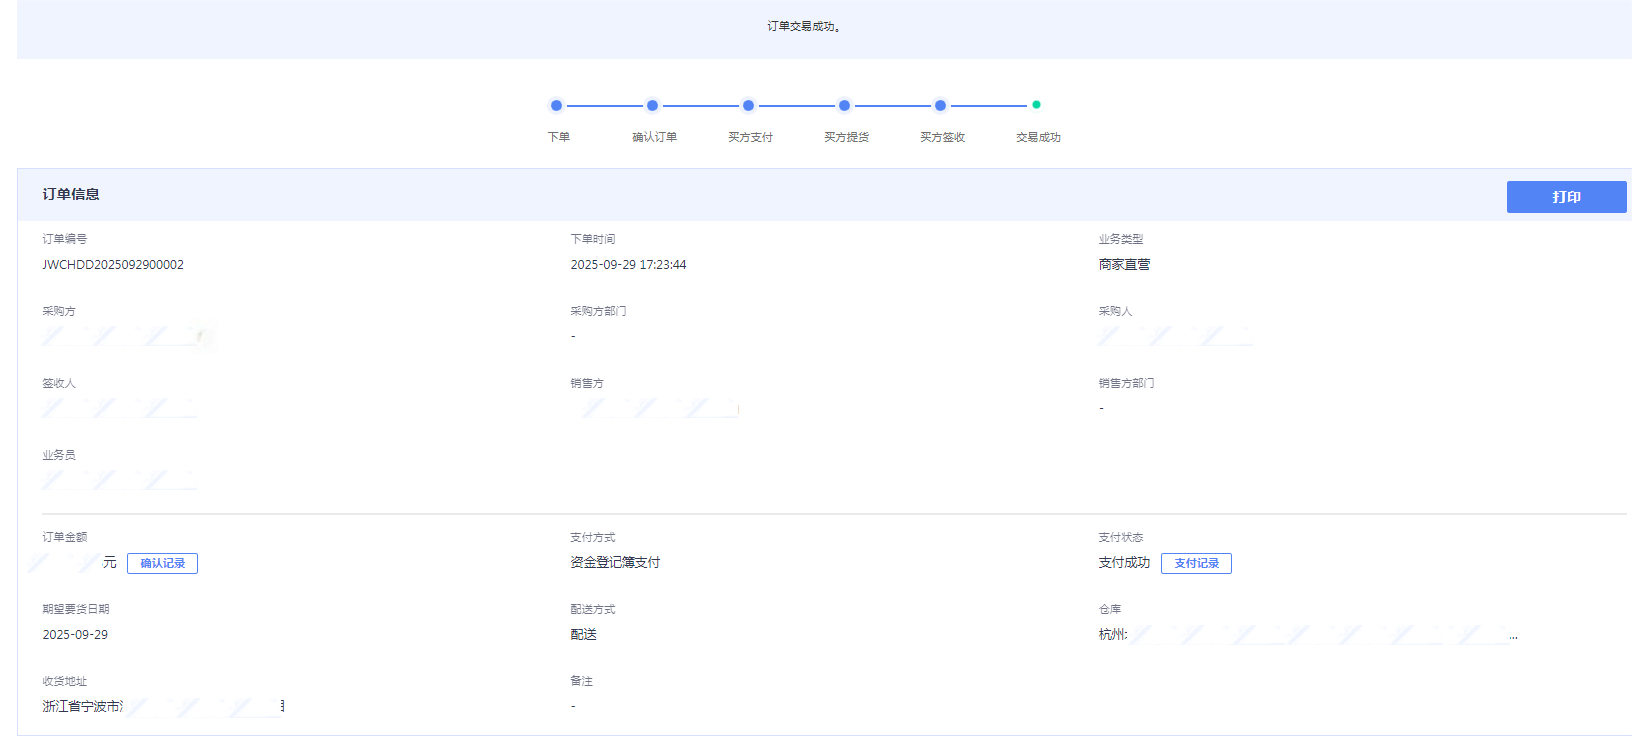Click the 支付成功 status text
This screenshot has width=1632, height=747.
coord(1124,563)
